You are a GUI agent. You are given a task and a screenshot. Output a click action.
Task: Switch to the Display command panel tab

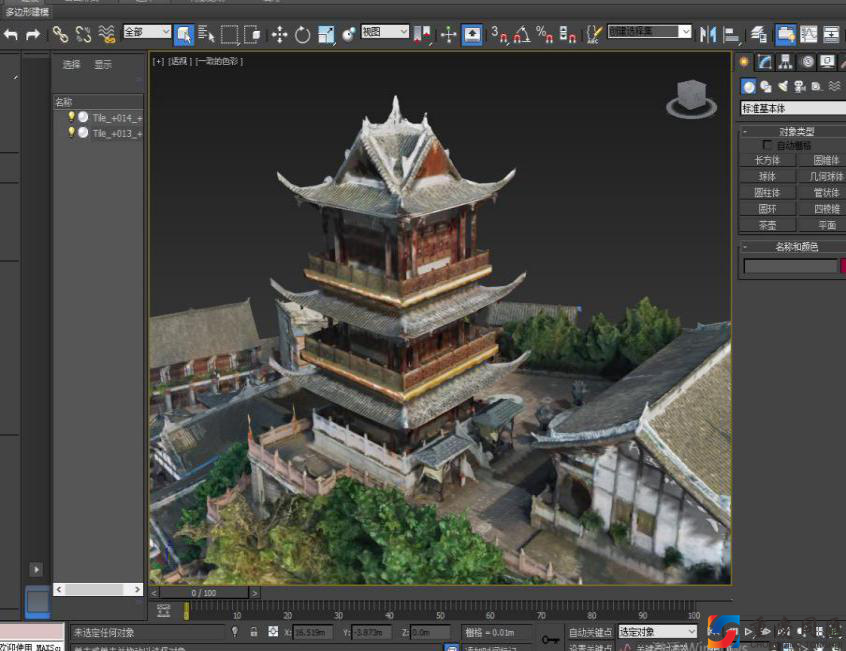[827, 62]
